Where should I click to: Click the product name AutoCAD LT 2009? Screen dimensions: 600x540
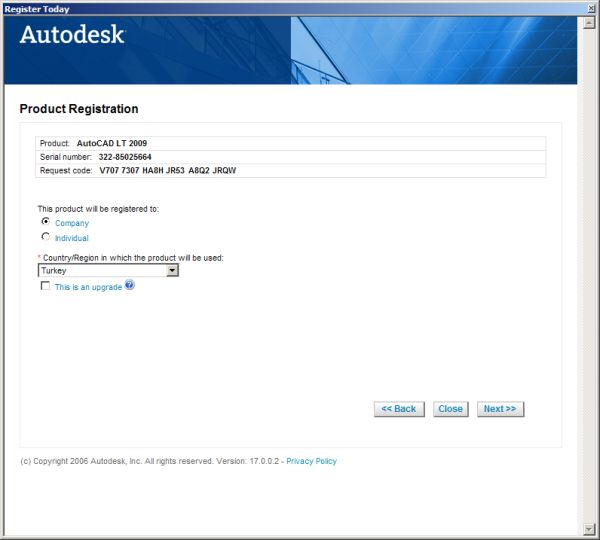point(112,143)
